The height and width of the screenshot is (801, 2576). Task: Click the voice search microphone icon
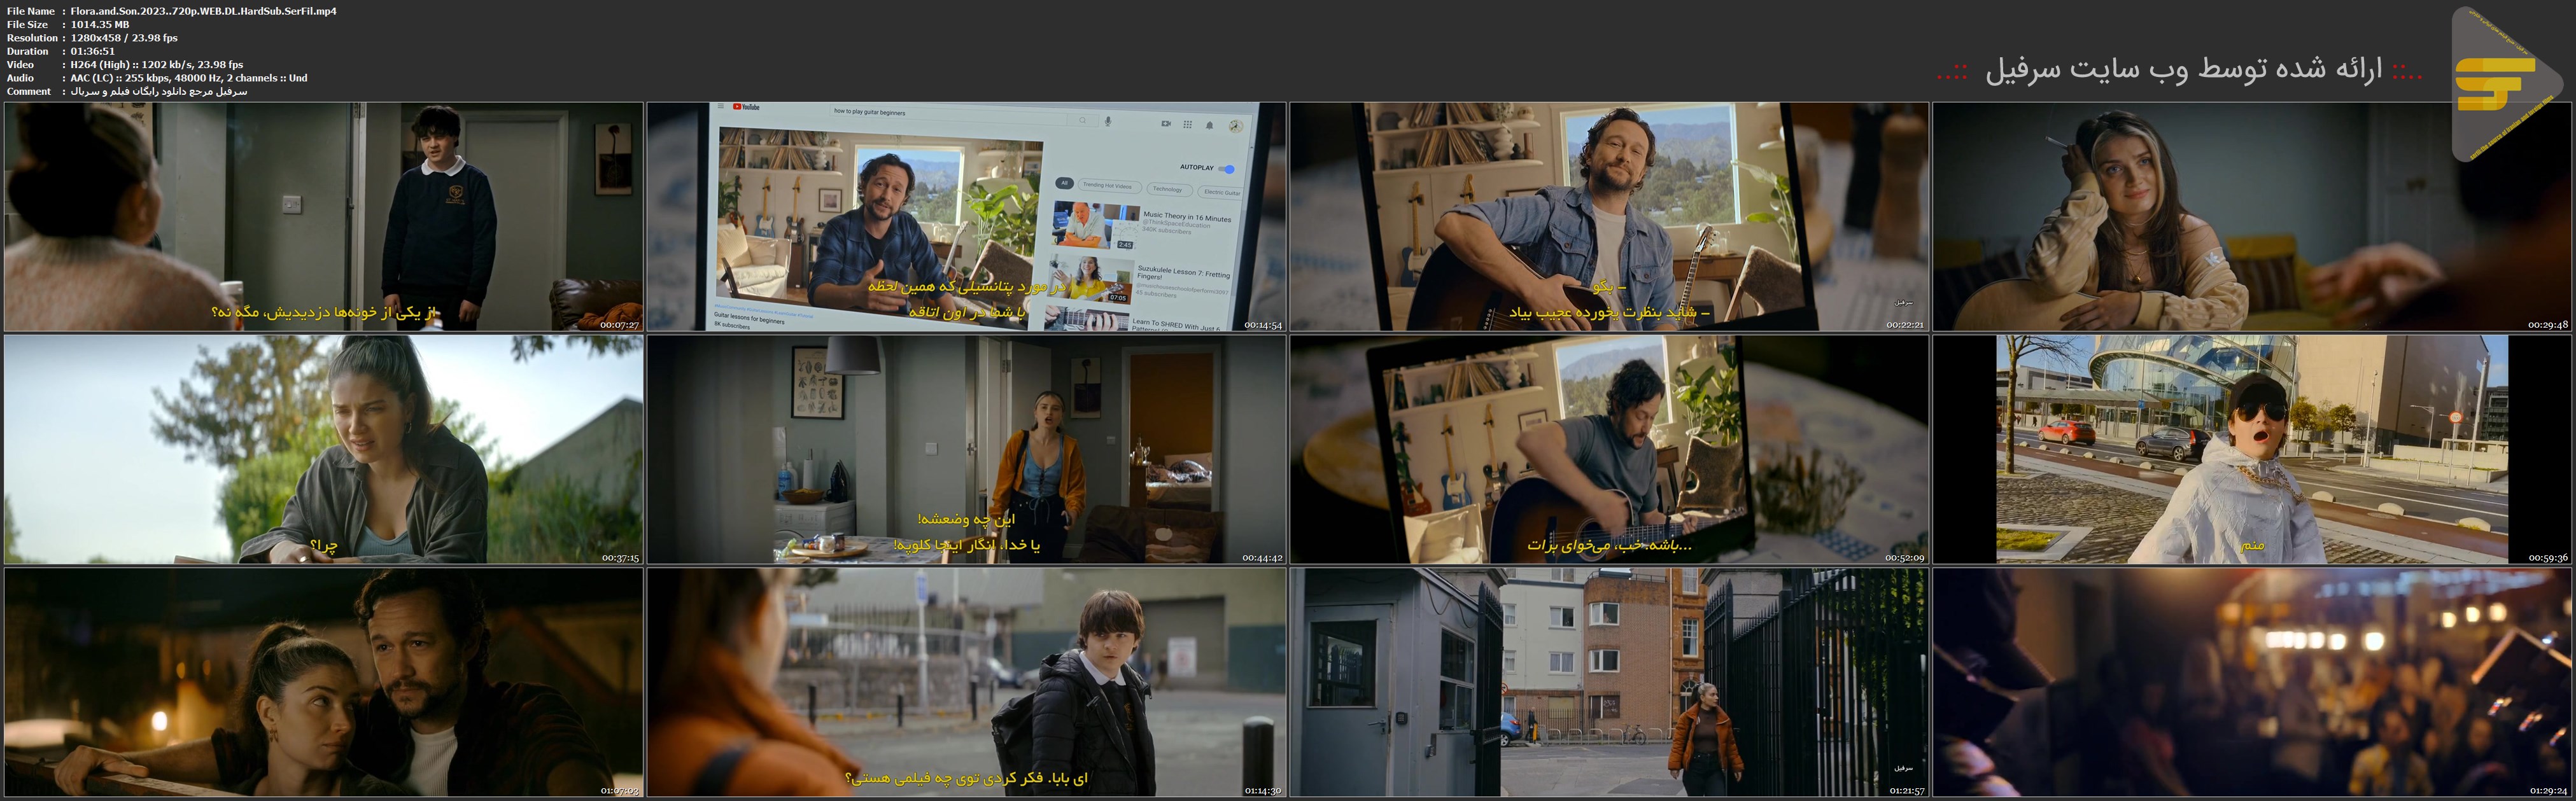click(x=1108, y=121)
